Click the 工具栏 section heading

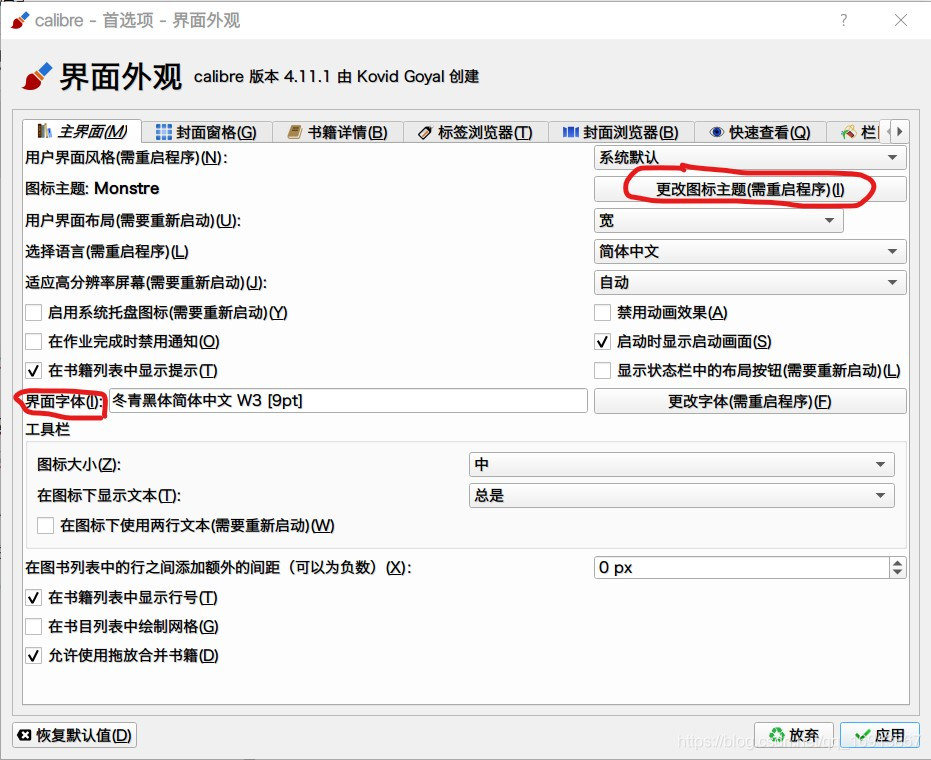(48, 429)
